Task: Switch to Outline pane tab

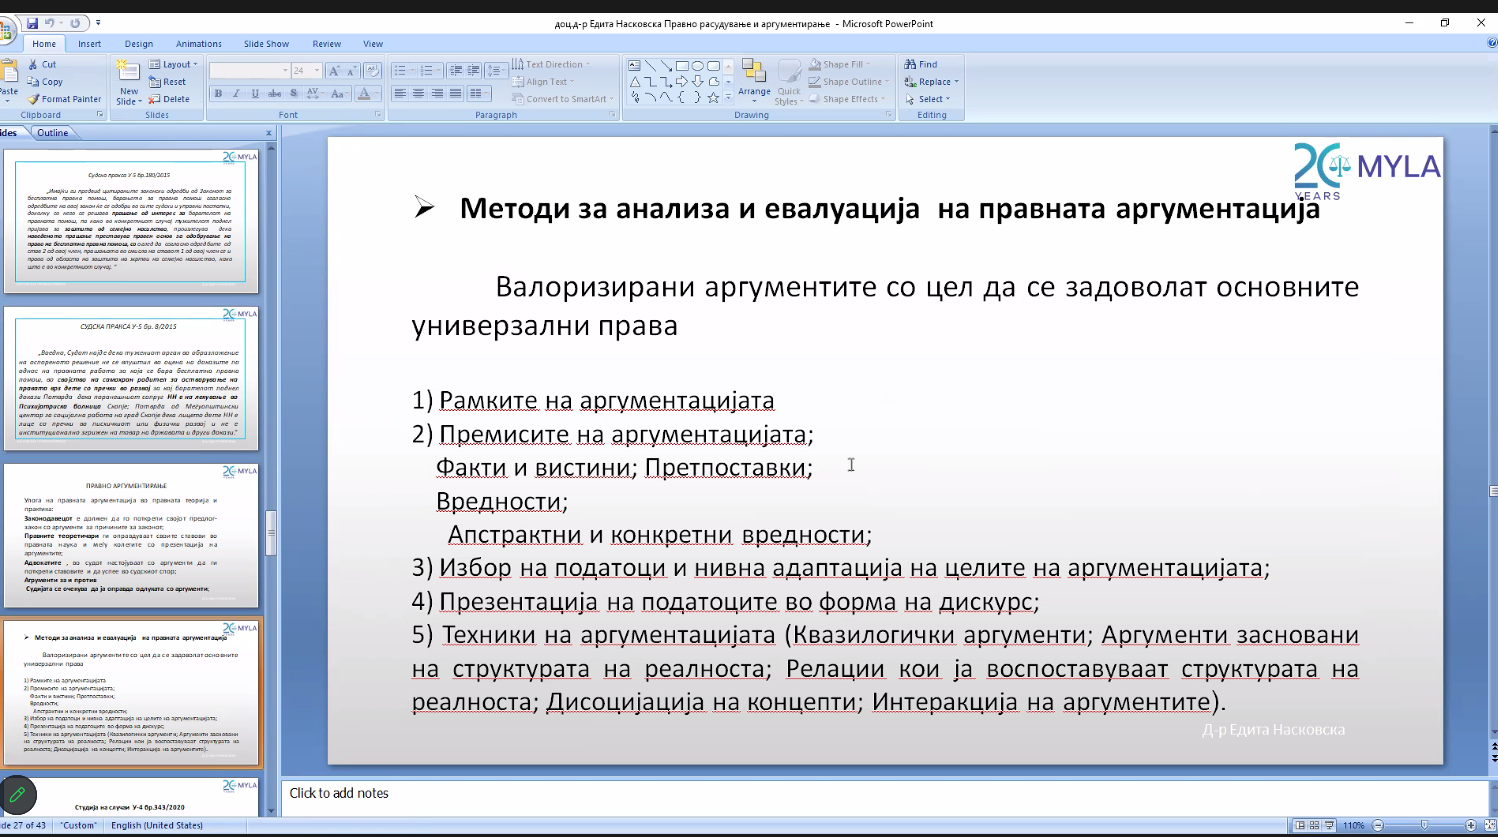Action: coord(53,133)
